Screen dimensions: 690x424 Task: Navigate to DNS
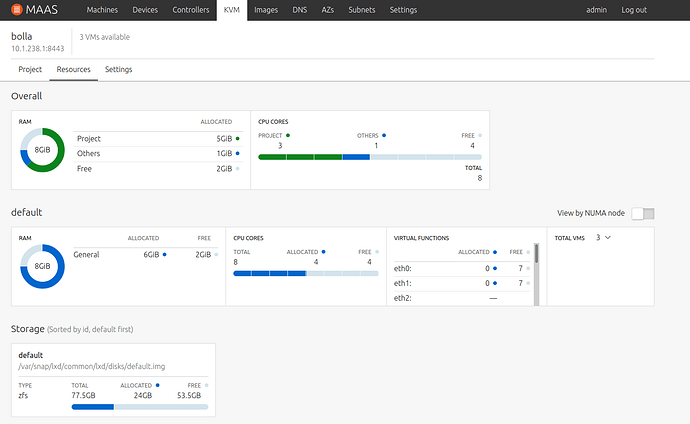[300, 10]
